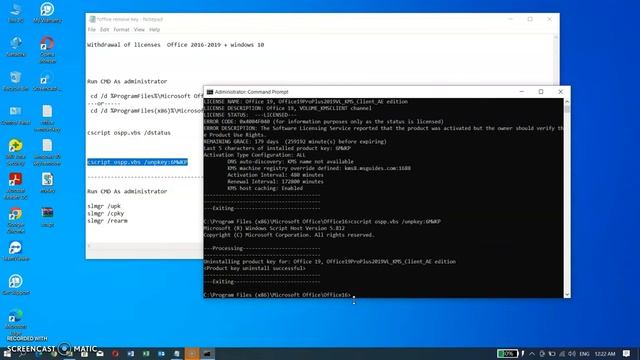Open the TeamViewer desktop shortcut

point(16,251)
